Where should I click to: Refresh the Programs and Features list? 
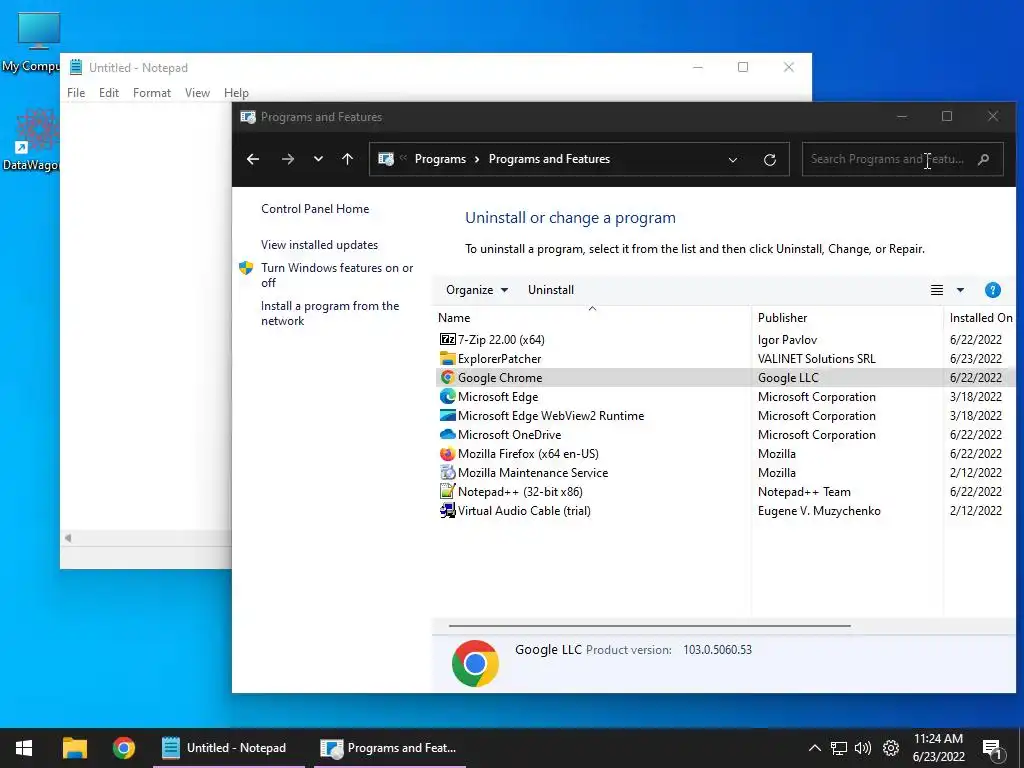point(770,159)
